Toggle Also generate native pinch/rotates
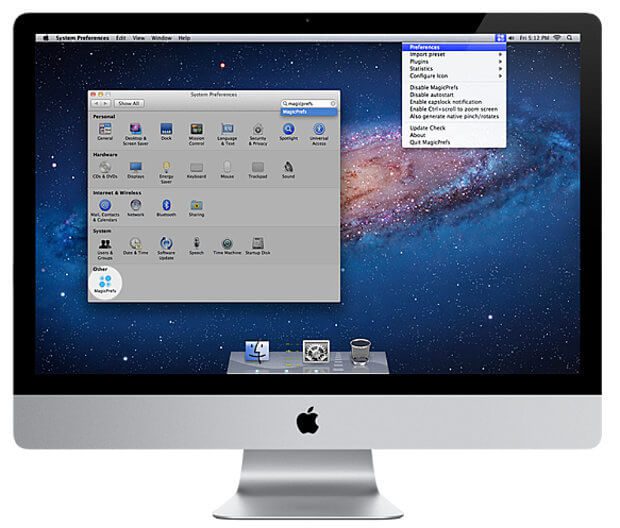620x528 pixels. (x=454, y=116)
